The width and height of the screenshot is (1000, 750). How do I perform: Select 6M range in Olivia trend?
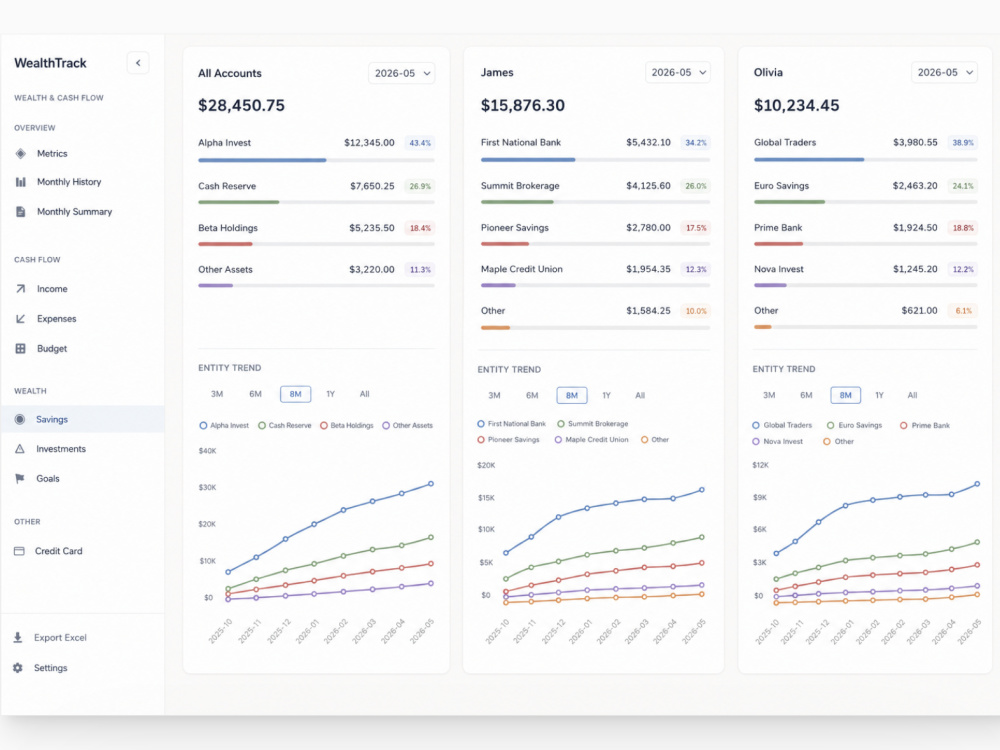point(806,395)
